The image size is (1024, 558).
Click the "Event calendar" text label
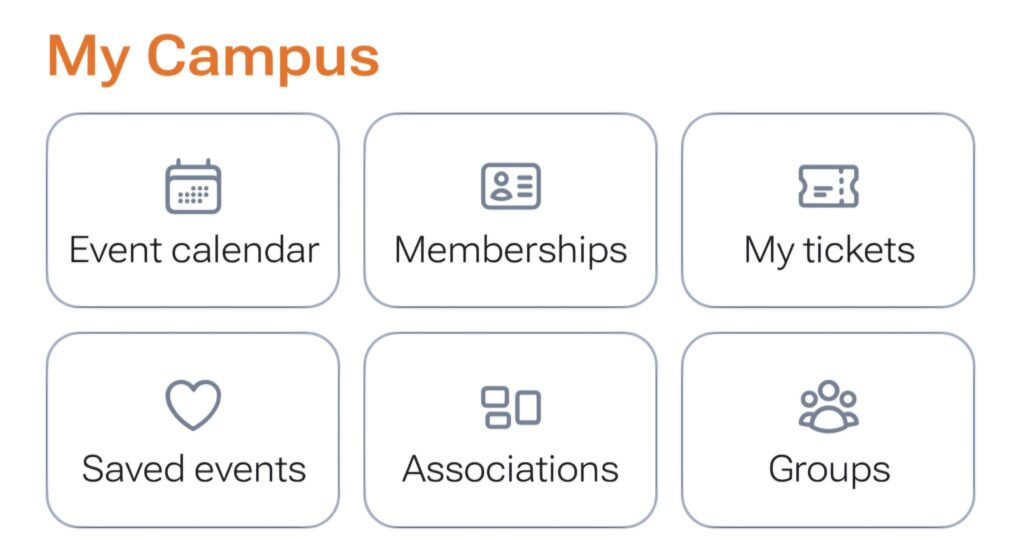click(x=194, y=250)
